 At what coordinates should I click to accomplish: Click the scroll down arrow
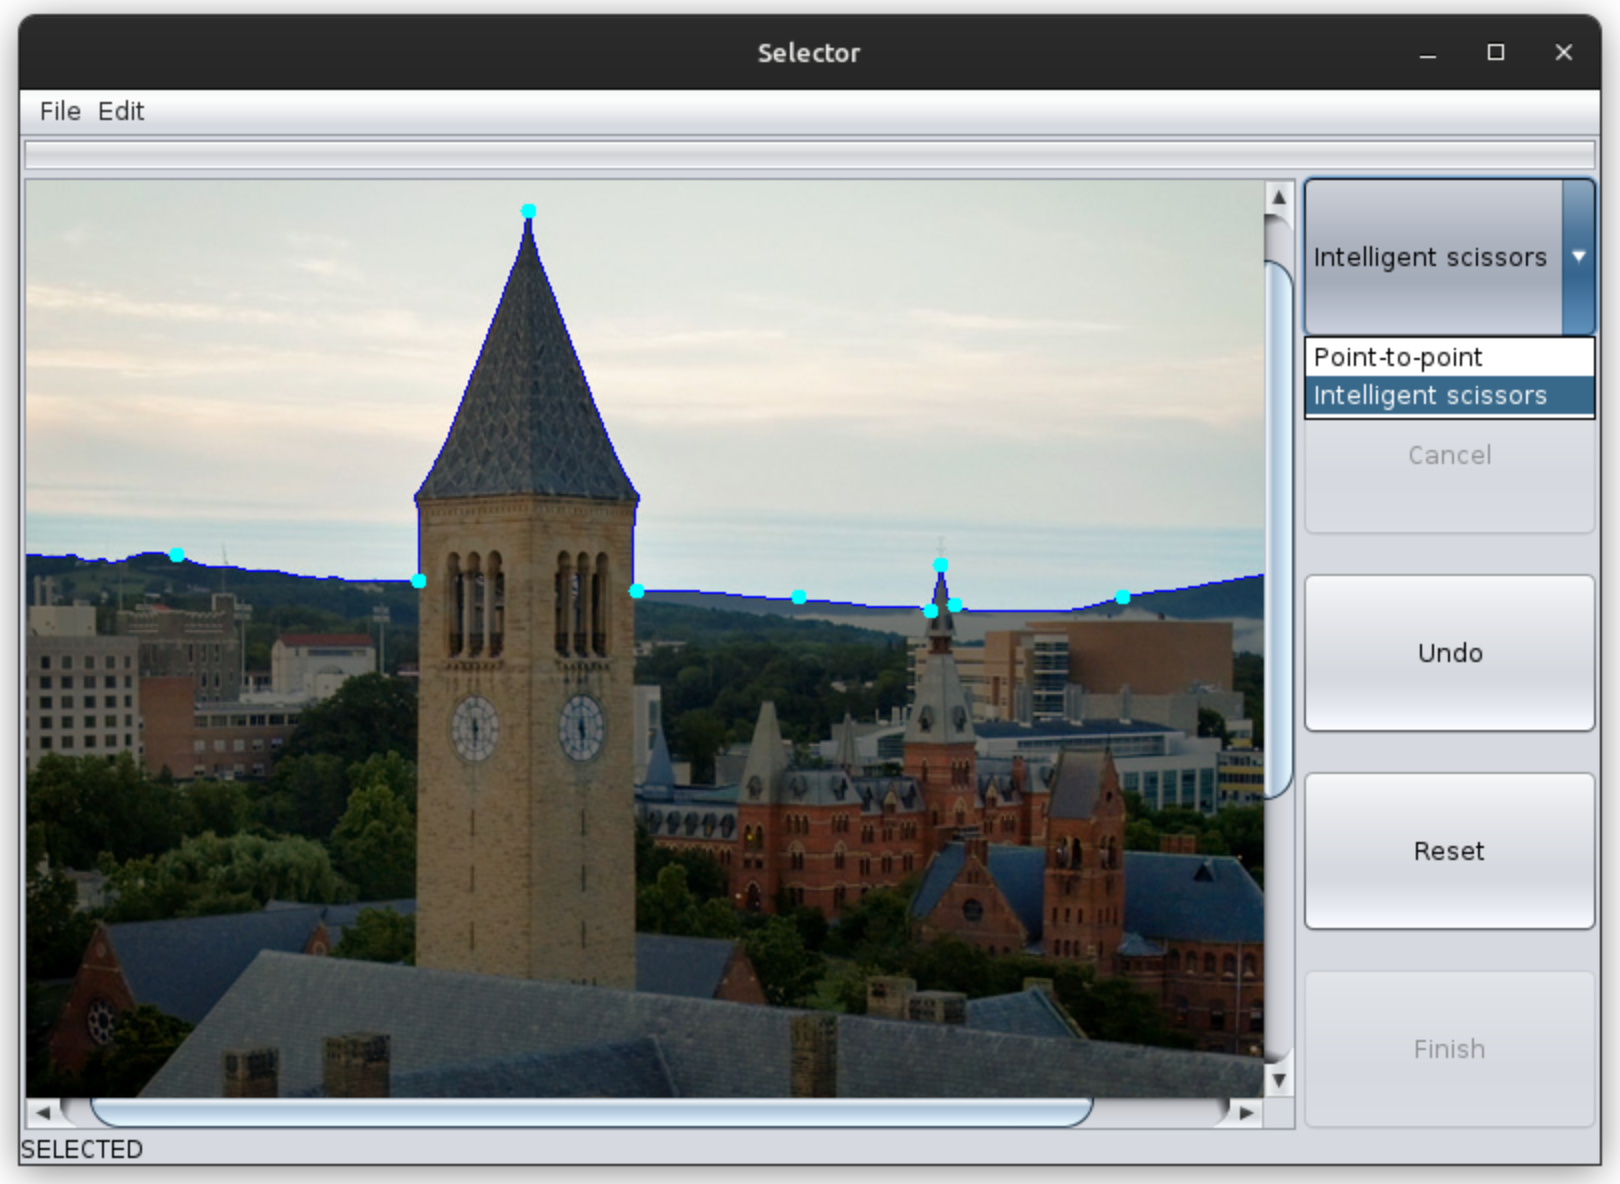(x=1278, y=1080)
